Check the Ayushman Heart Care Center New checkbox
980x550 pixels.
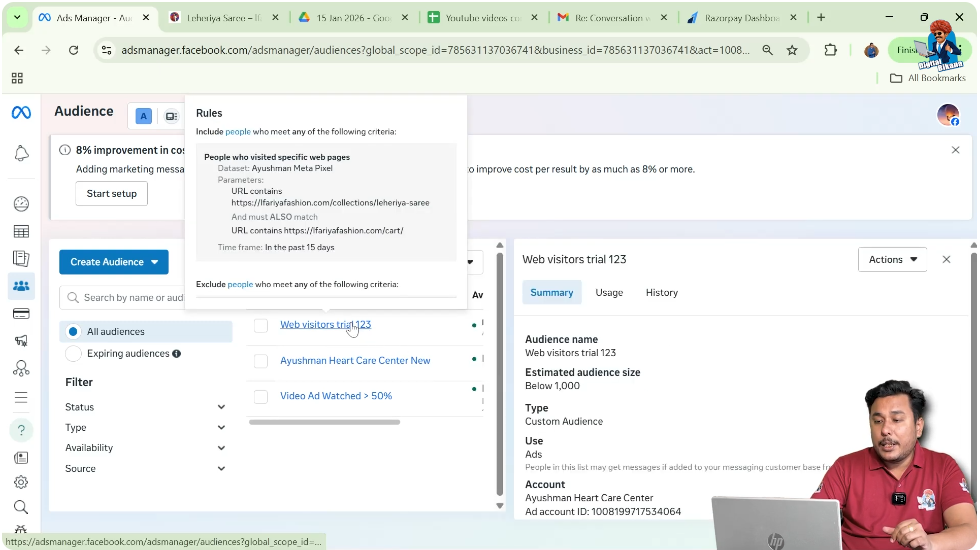pyautogui.click(x=261, y=361)
